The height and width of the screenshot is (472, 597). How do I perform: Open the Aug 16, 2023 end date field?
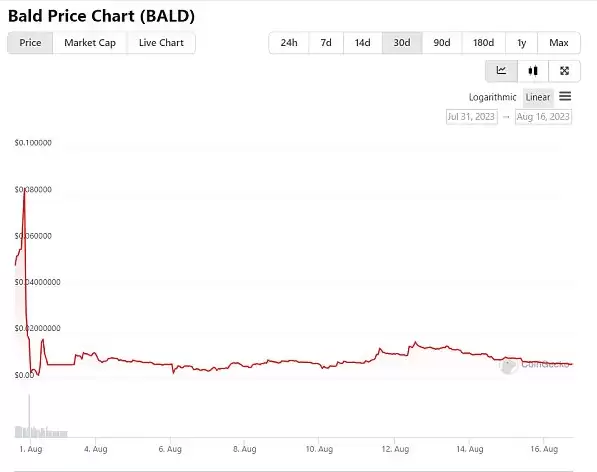[x=543, y=116]
